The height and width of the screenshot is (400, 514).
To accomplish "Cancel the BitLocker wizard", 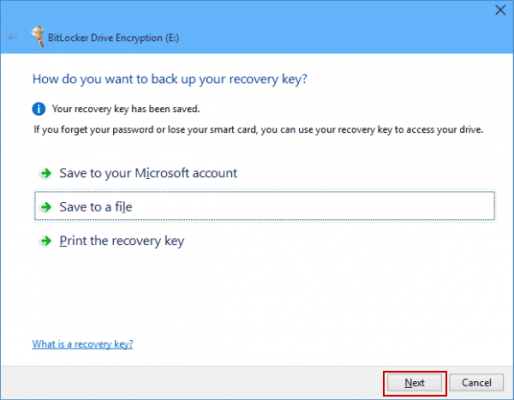I will click(x=476, y=382).
